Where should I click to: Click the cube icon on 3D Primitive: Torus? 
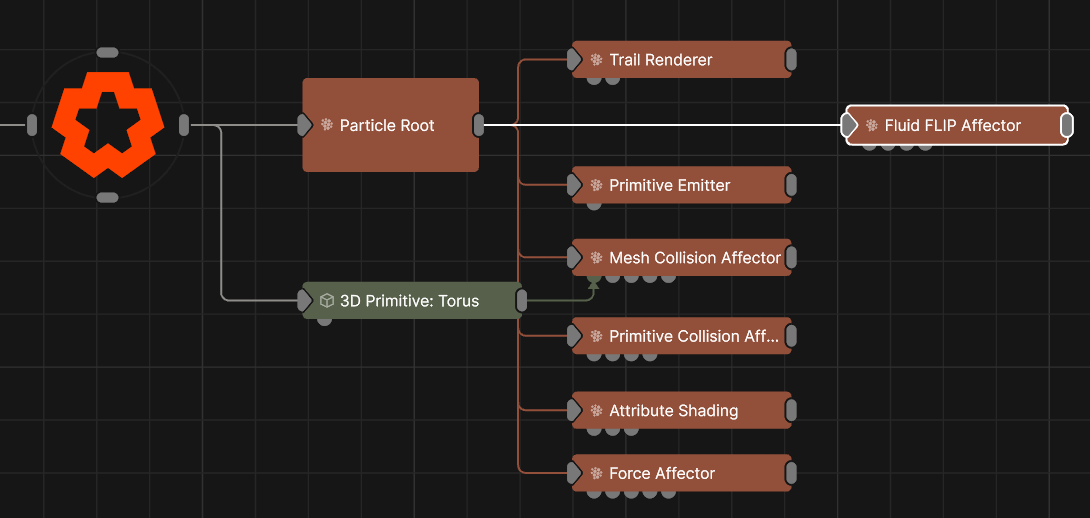point(326,301)
